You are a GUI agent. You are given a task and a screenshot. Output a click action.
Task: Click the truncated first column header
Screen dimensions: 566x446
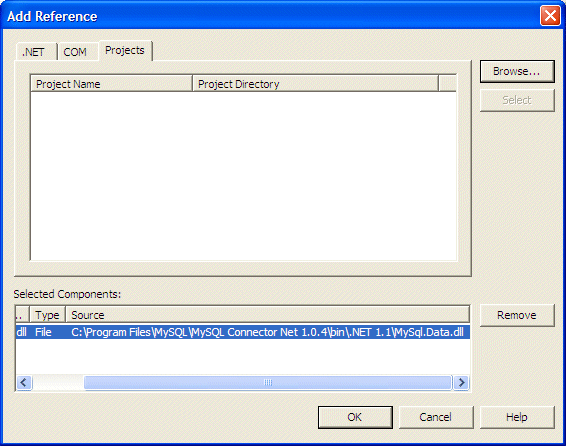(22, 315)
